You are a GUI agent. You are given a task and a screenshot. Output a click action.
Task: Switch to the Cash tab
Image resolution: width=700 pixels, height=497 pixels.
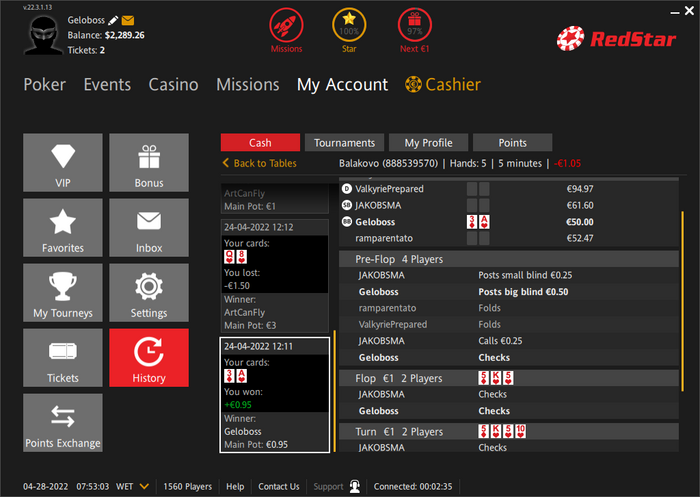260,142
